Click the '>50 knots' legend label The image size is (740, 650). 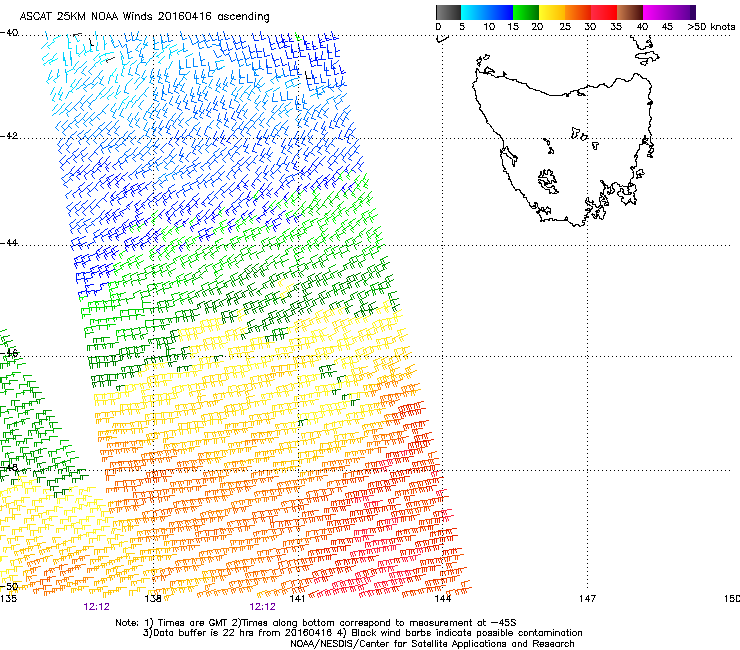point(712,26)
